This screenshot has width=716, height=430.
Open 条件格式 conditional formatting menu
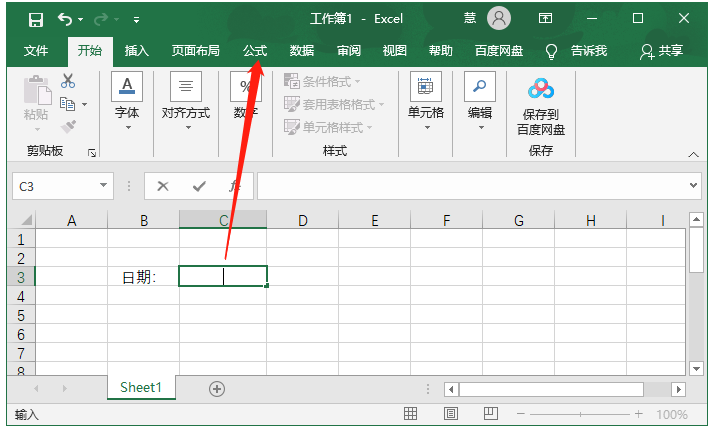pyautogui.click(x=322, y=82)
